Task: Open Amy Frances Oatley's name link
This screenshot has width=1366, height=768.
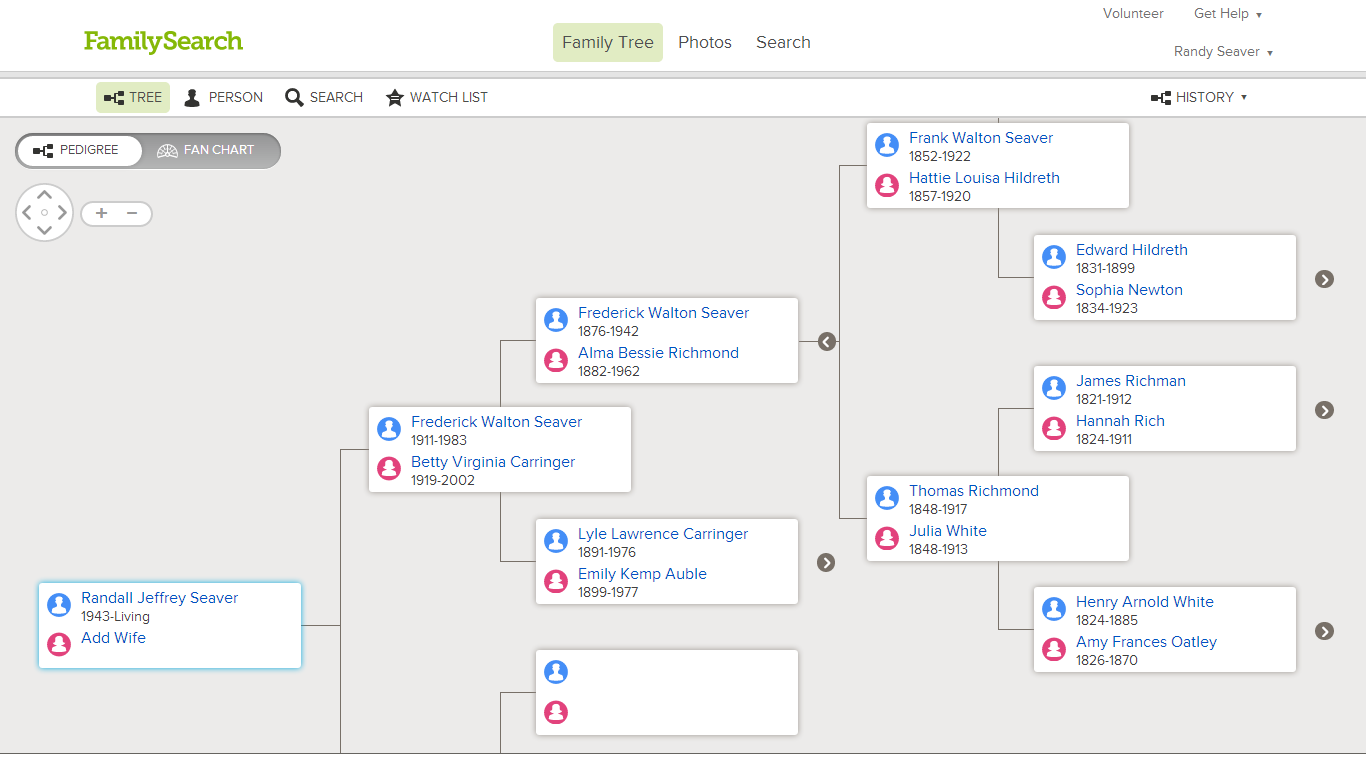Action: pyautogui.click(x=1146, y=642)
